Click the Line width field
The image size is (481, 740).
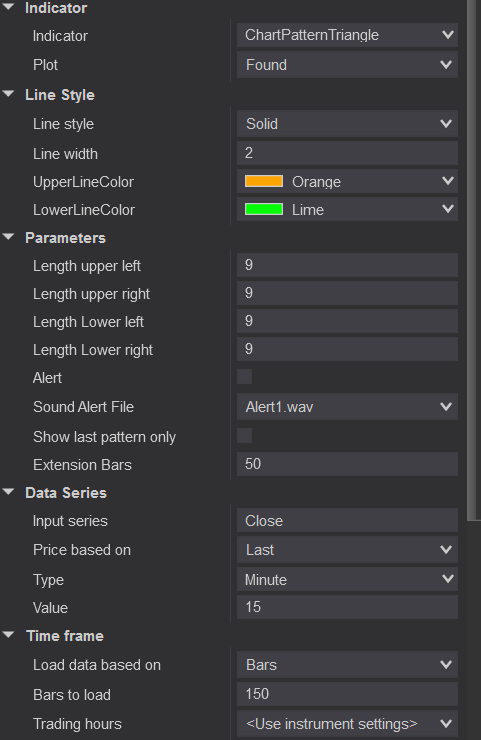[x=347, y=153]
